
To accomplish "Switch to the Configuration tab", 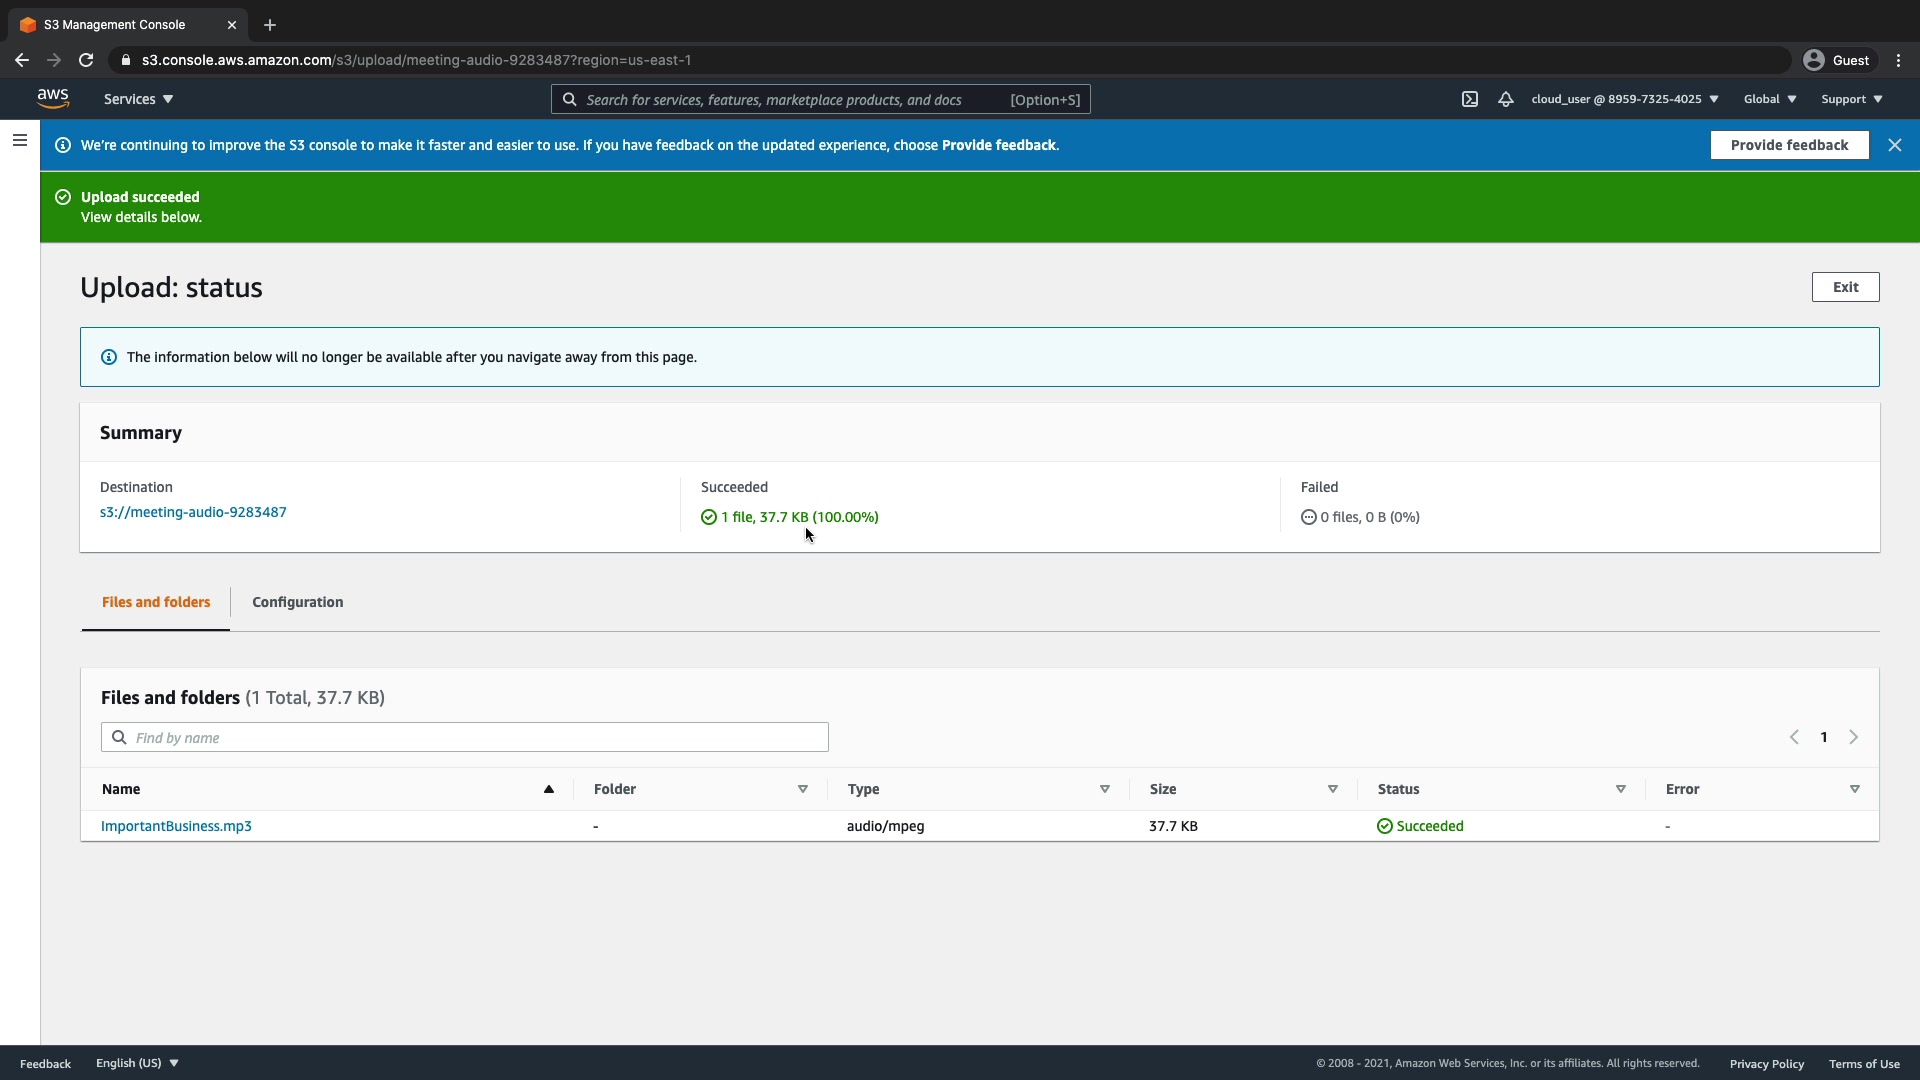I will coord(297,602).
